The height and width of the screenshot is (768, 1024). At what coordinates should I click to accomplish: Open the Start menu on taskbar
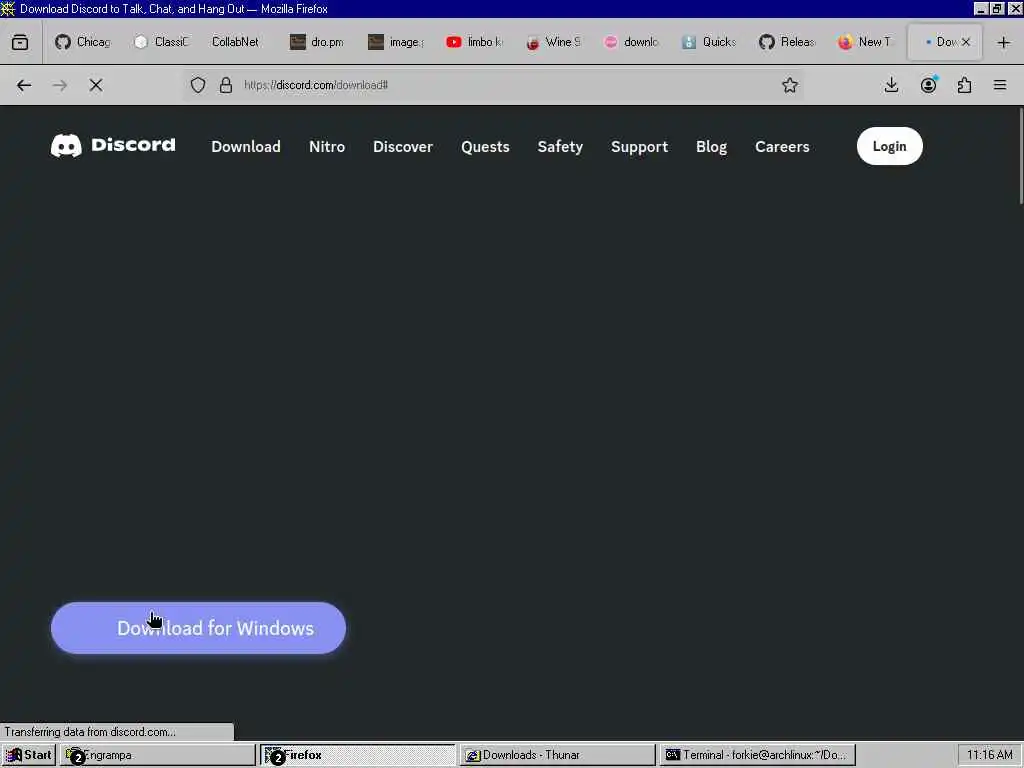point(29,755)
